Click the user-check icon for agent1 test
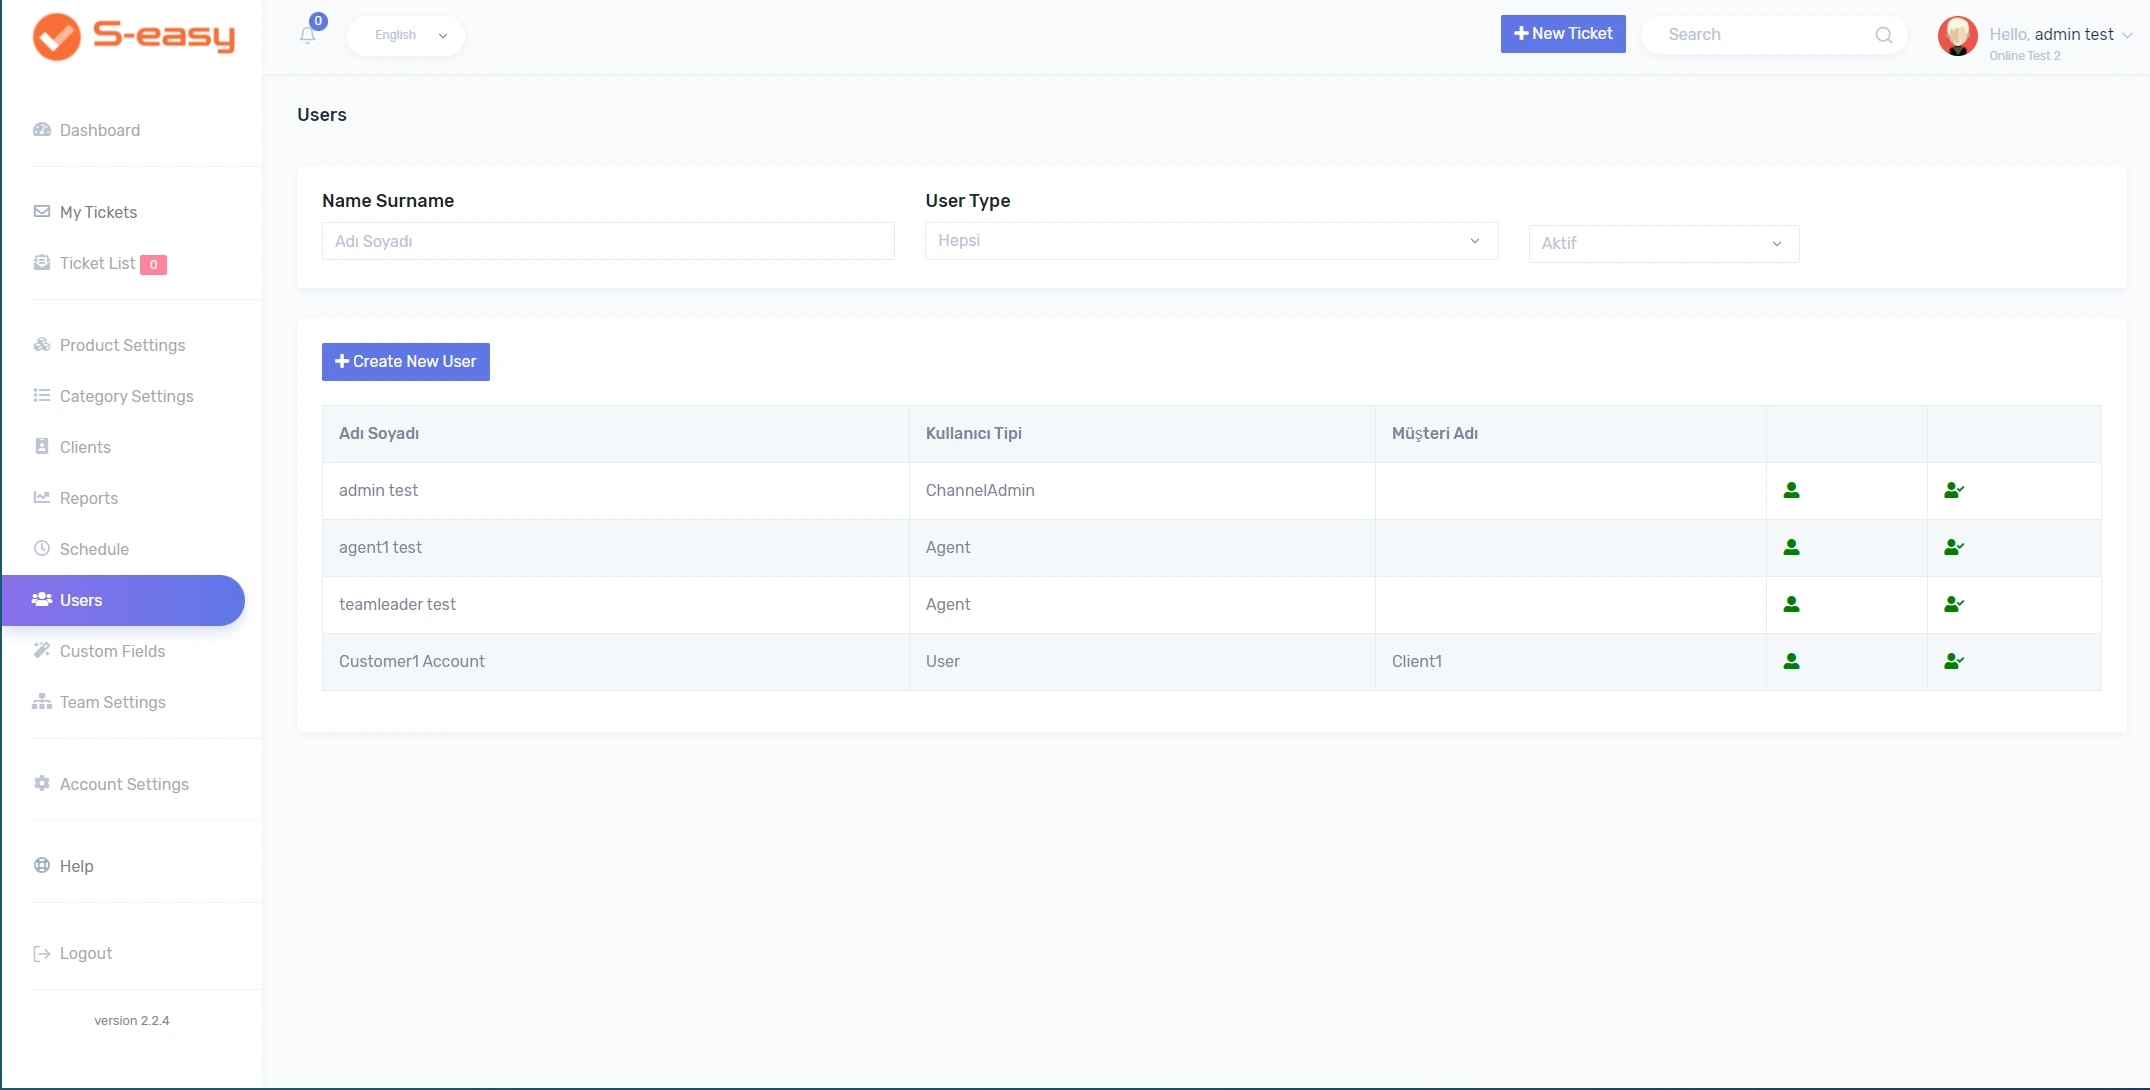The width and height of the screenshot is (2150, 1090). coord(1954,547)
